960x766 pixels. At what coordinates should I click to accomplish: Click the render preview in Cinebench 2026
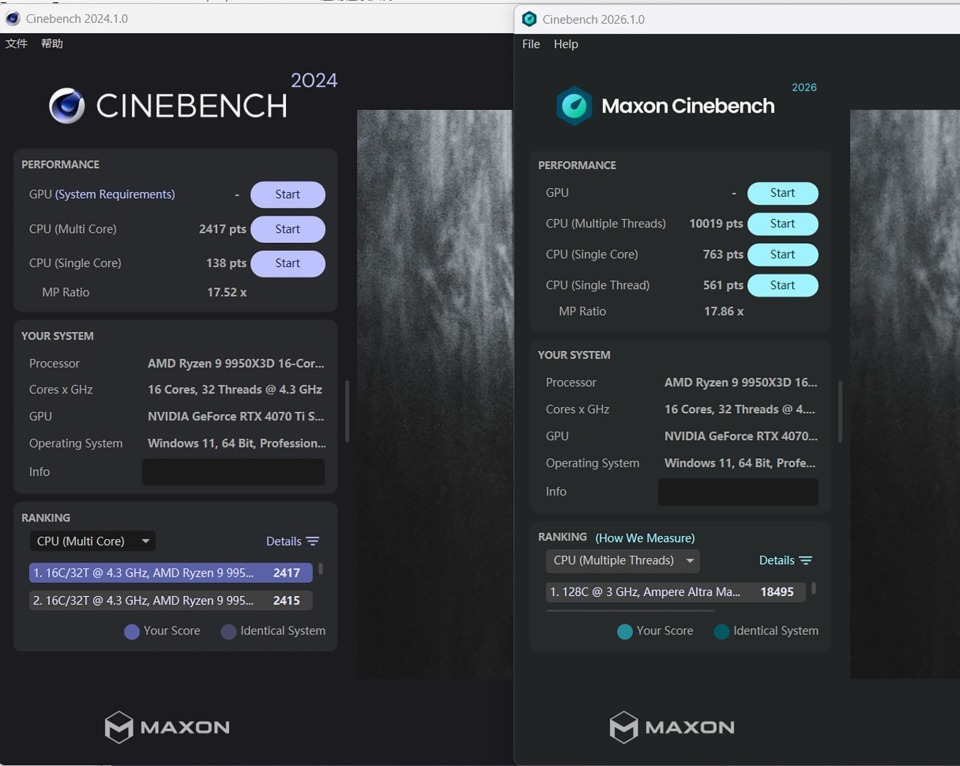click(x=905, y=394)
